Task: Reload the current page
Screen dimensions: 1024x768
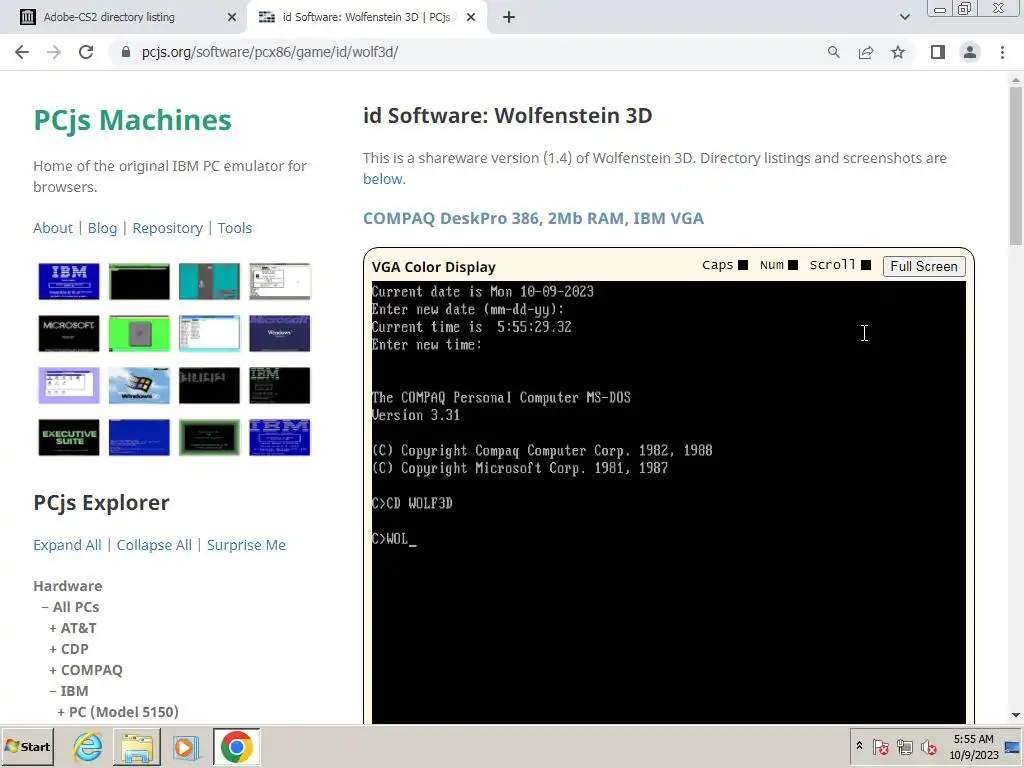Action: 86,52
